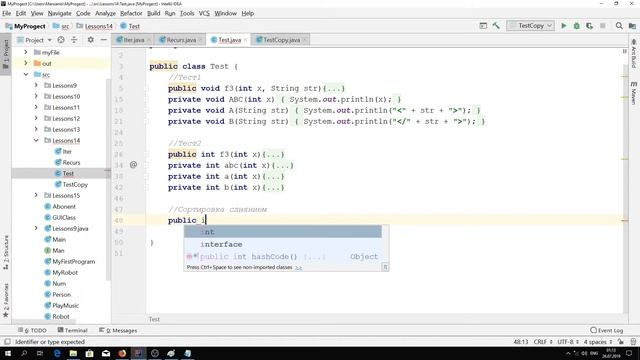
Task: Click the Windows Start button
Action: (8, 353)
